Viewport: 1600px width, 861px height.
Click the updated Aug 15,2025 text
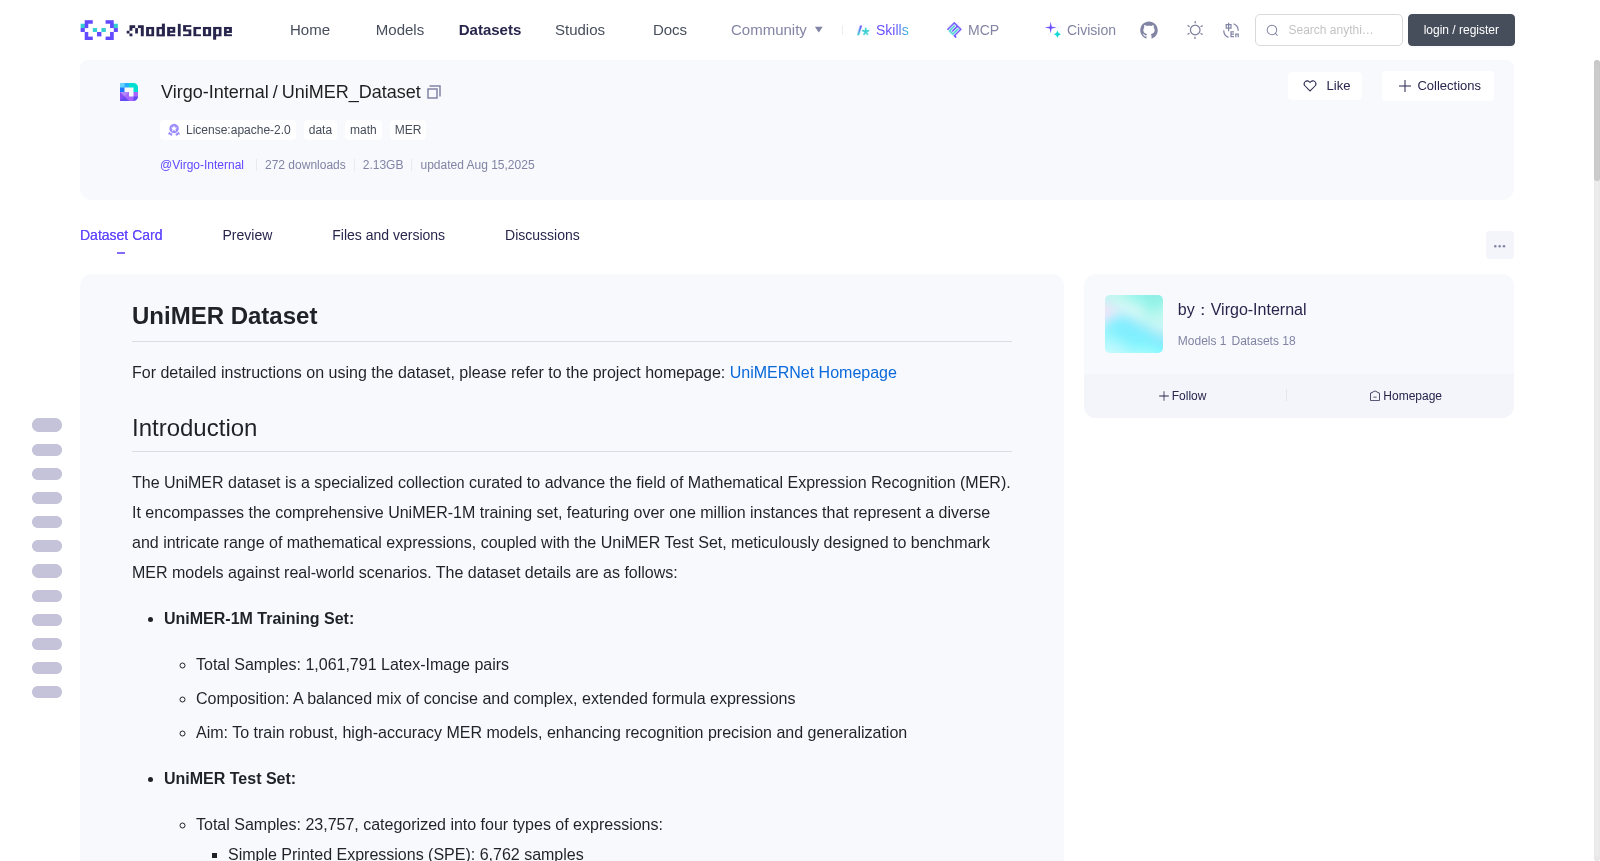[x=477, y=165]
